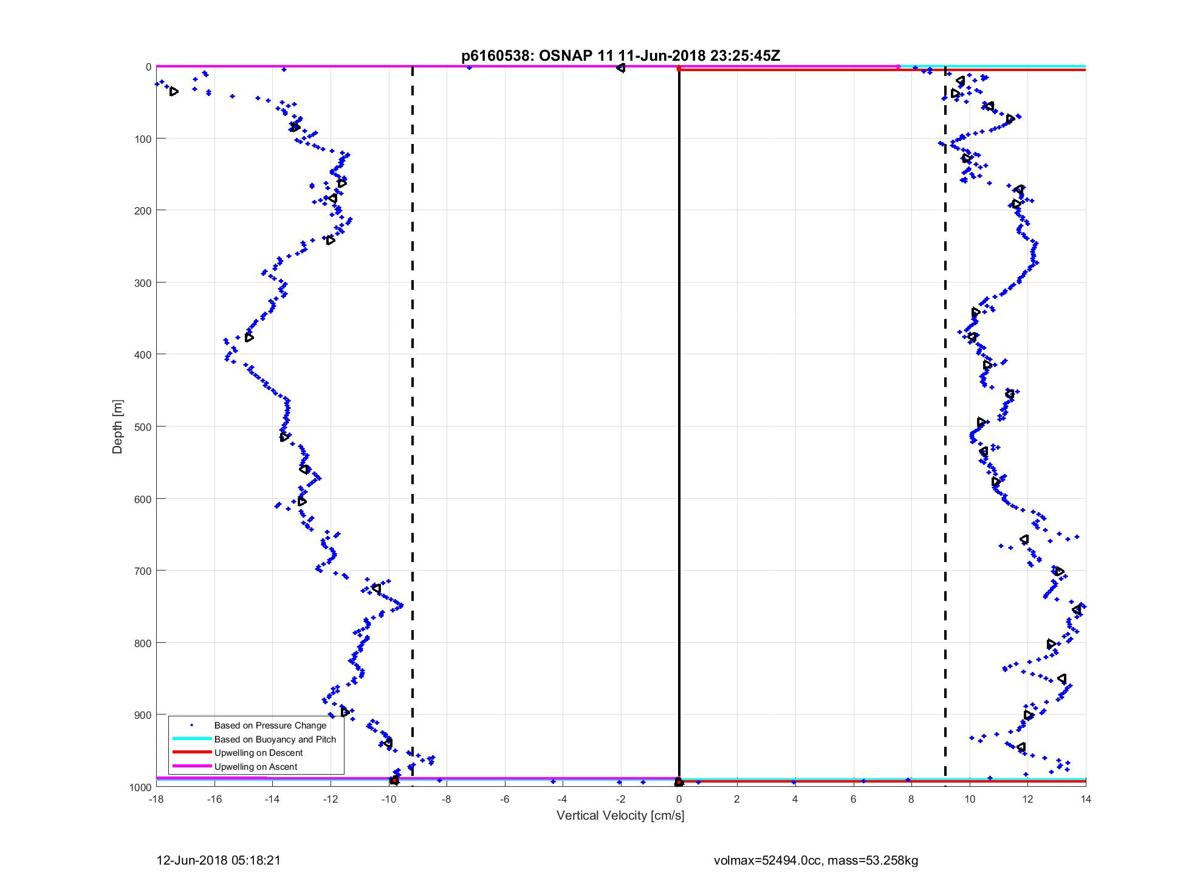The image size is (1200, 885).
Task: Click the velocity axis tick label "-18"
Action: pyautogui.click(x=156, y=799)
